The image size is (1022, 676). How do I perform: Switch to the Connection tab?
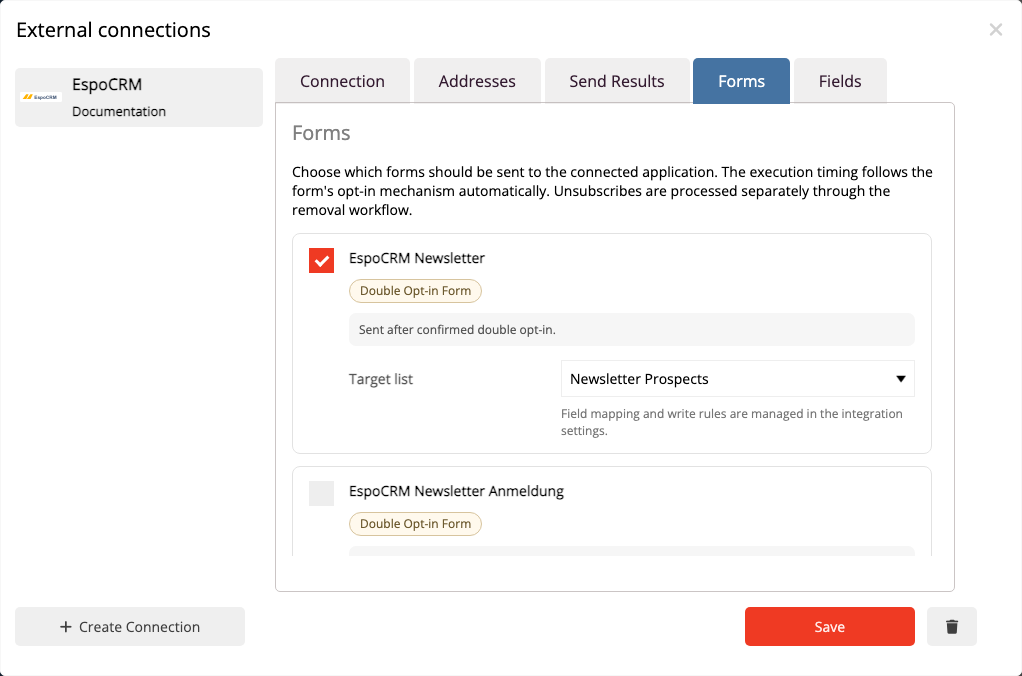(x=342, y=81)
